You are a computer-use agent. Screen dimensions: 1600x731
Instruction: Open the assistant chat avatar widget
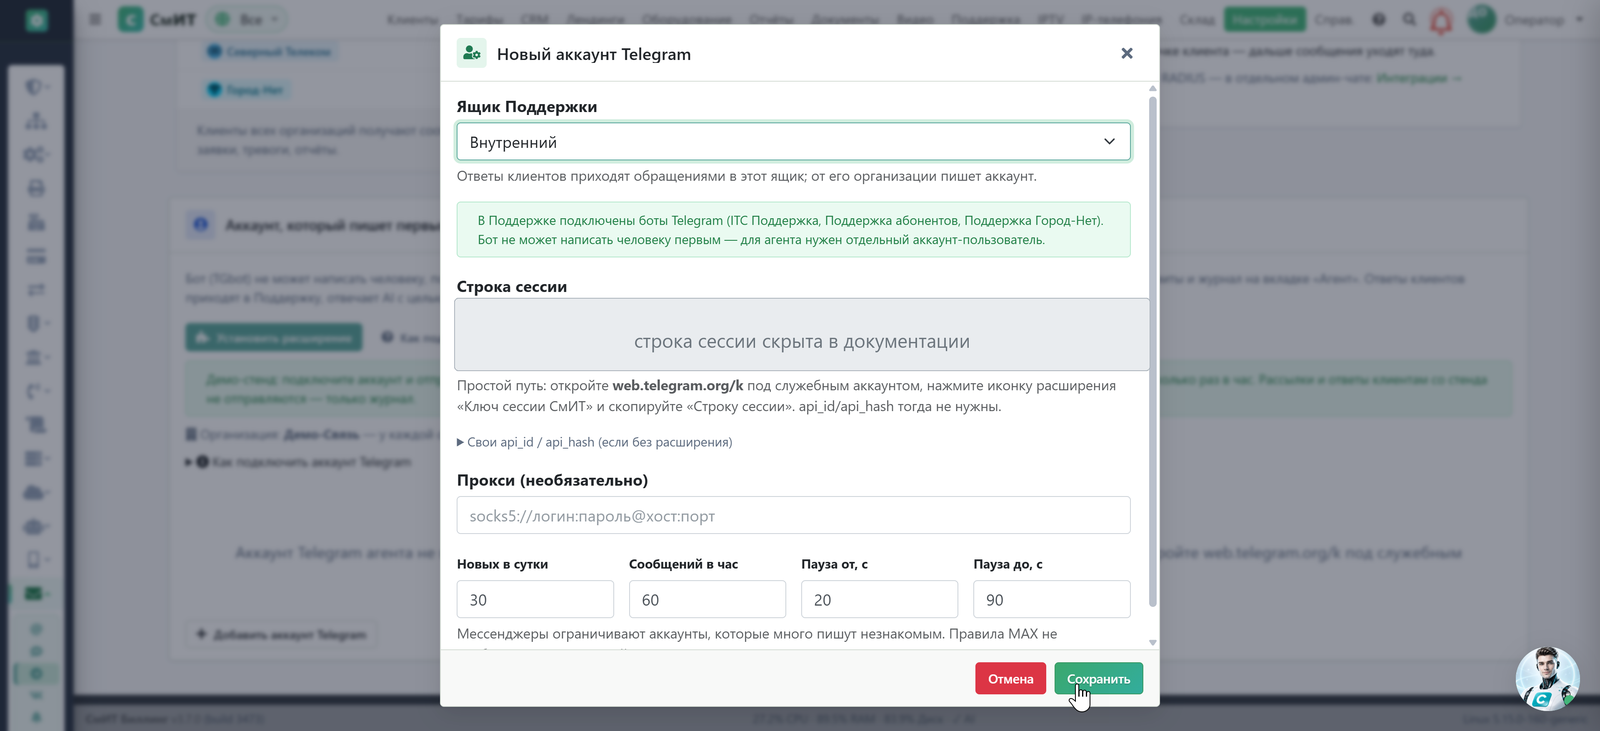1547,679
